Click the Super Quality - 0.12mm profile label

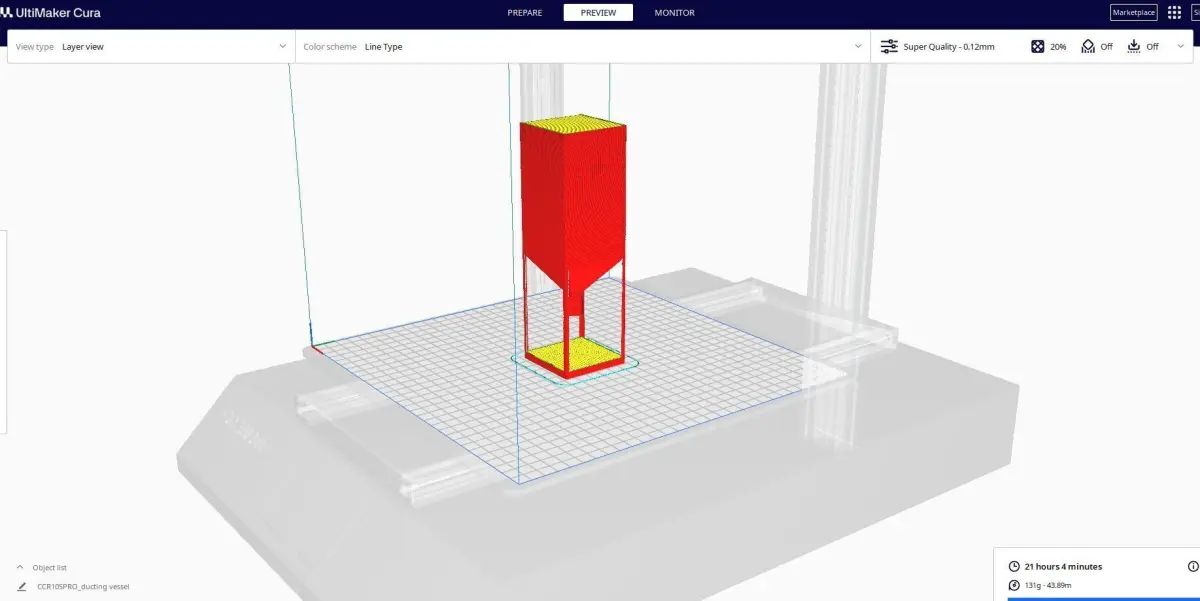click(949, 47)
